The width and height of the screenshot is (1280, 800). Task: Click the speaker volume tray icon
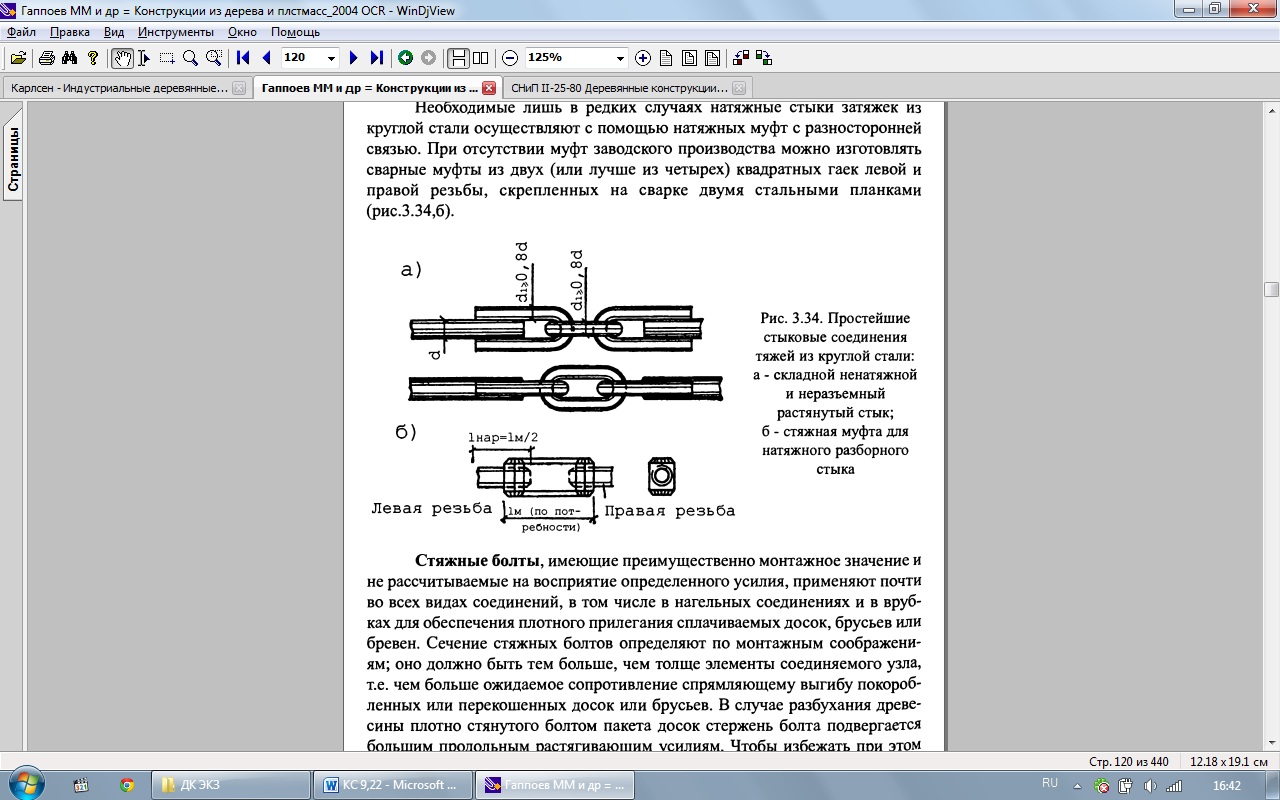1151,785
